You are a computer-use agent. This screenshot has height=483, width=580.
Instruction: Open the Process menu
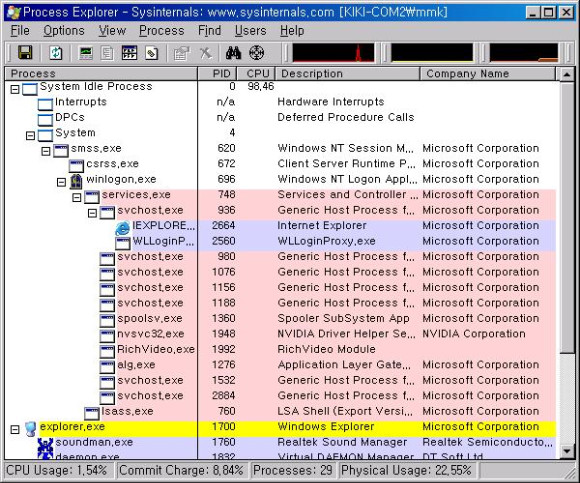[x=162, y=31]
